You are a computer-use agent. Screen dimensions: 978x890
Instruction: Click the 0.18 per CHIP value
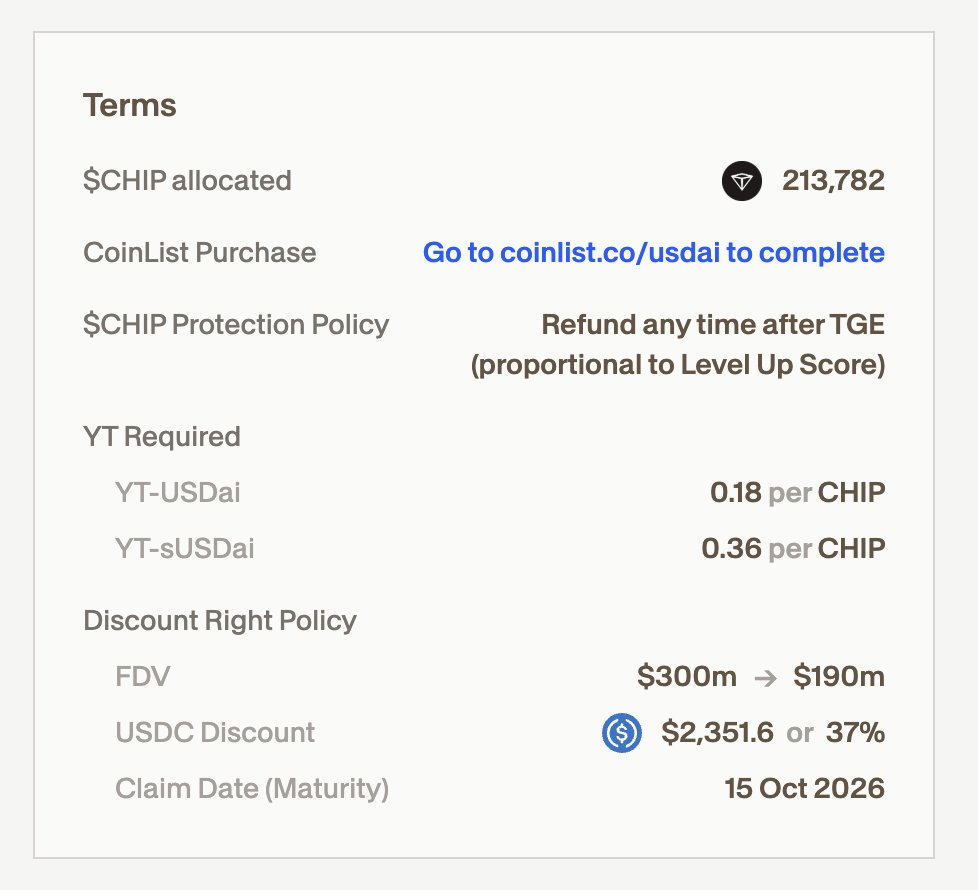tap(796, 493)
